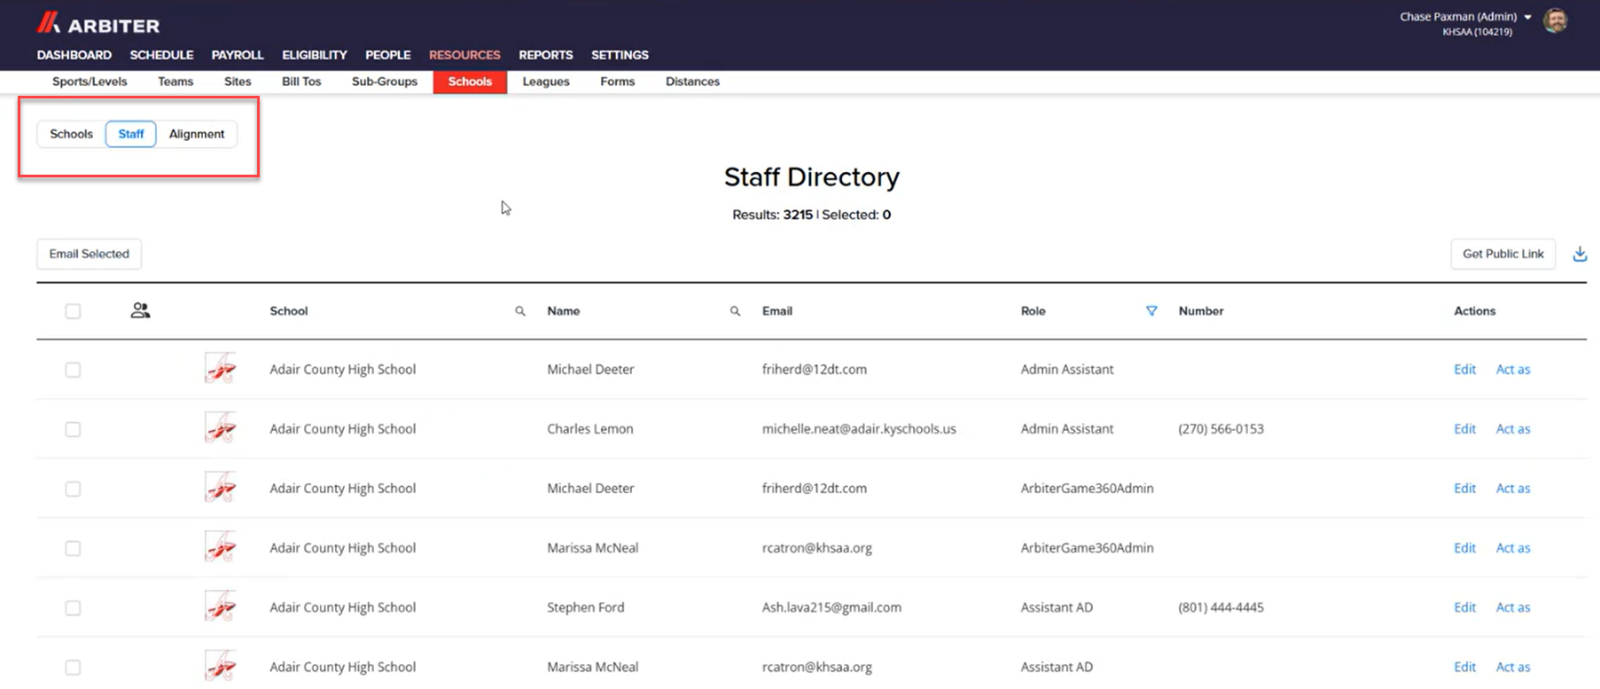Edit Michael Deeter's Admin Assistant record
The height and width of the screenshot is (689, 1600).
1465,369
